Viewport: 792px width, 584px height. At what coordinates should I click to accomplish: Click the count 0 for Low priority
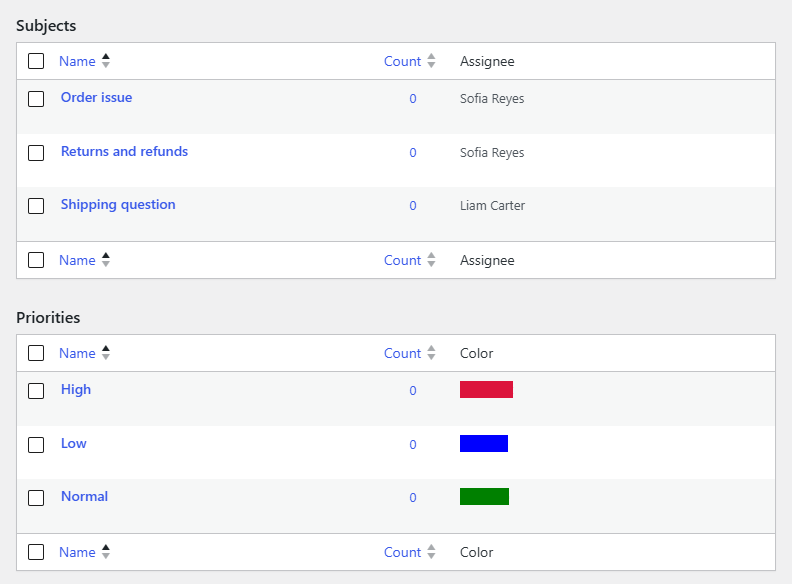(413, 445)
